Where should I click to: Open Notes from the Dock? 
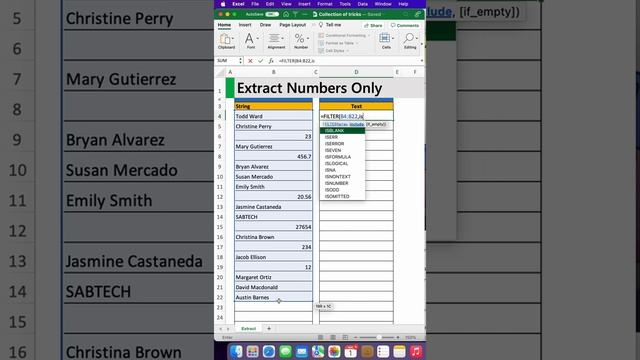point(399,351)
